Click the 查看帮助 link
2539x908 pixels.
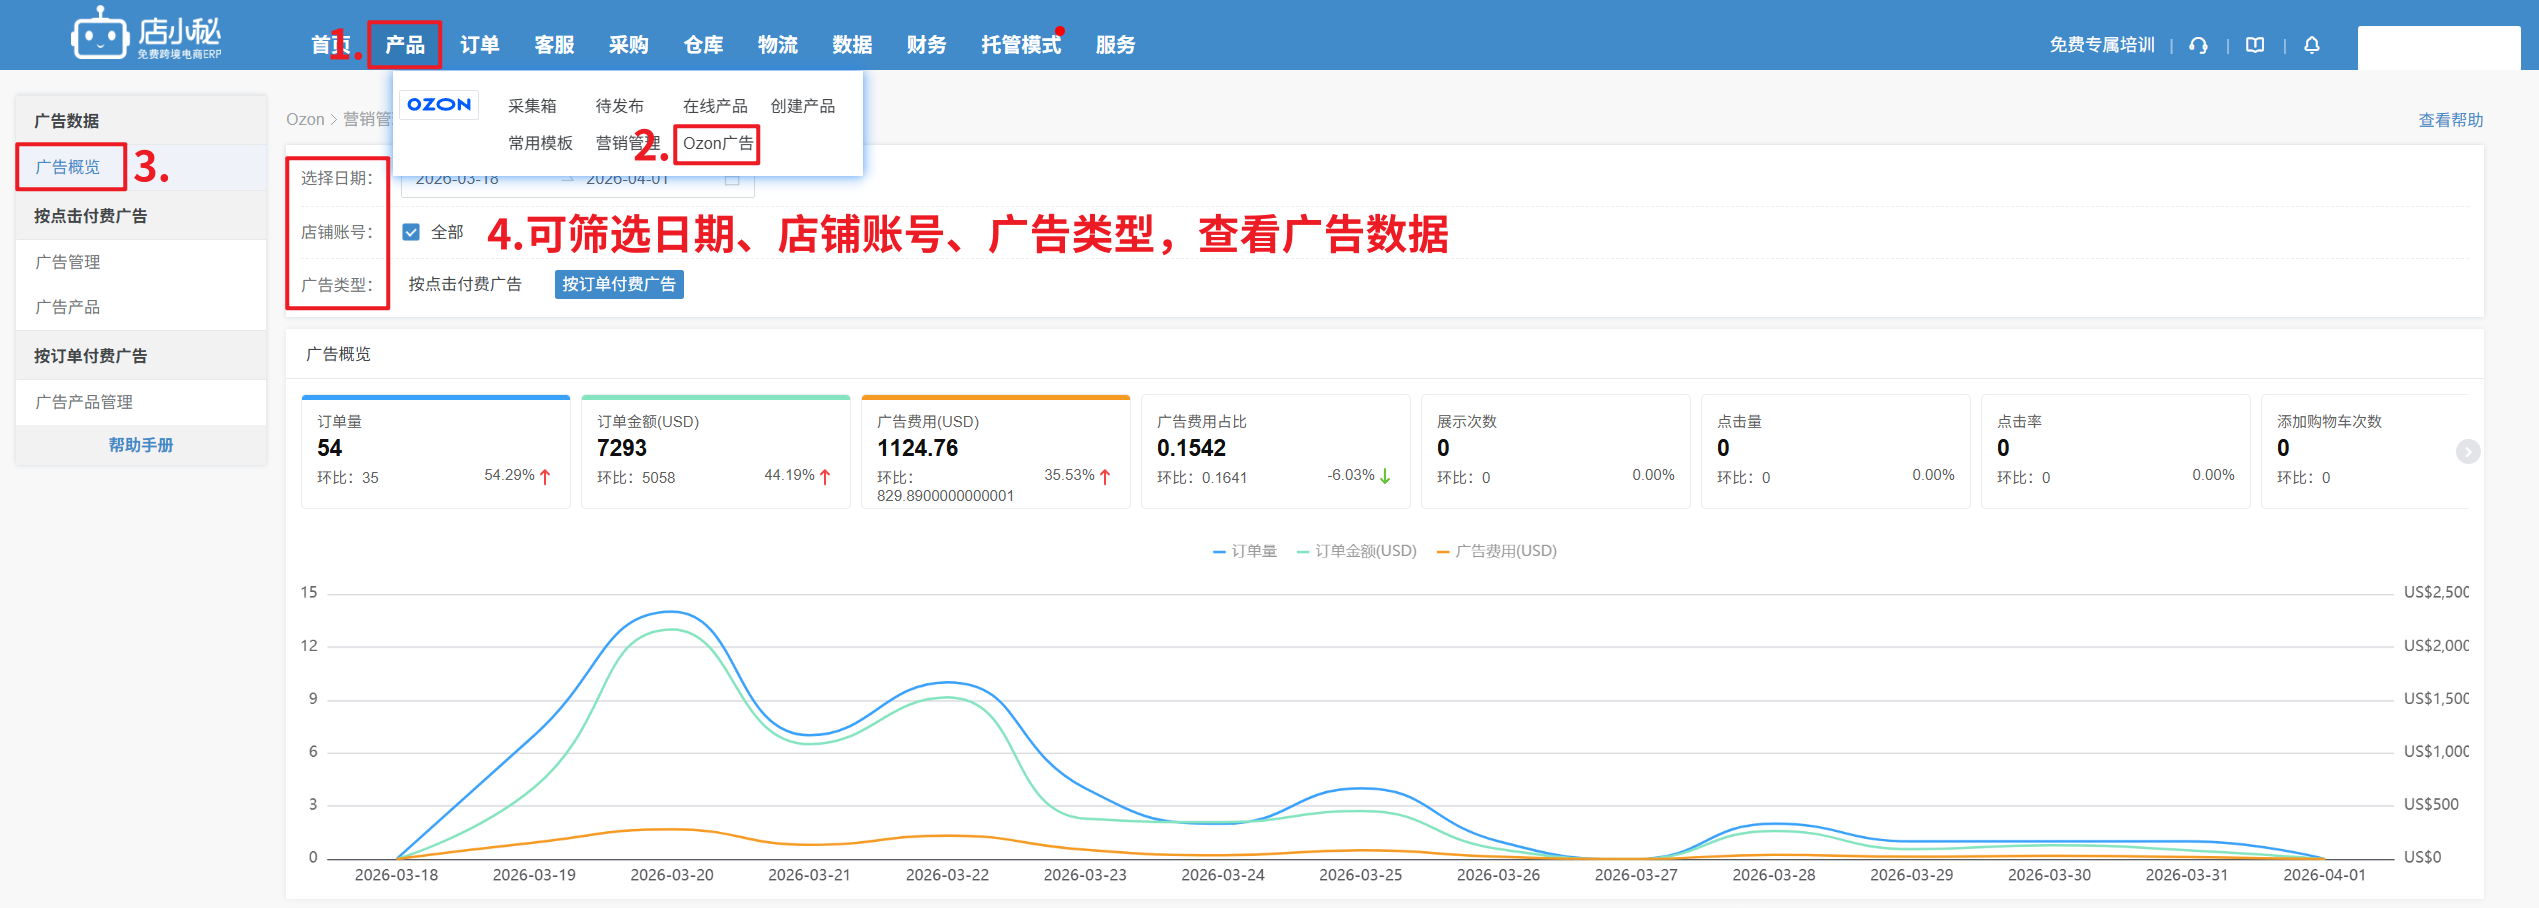pos(2450,120)
